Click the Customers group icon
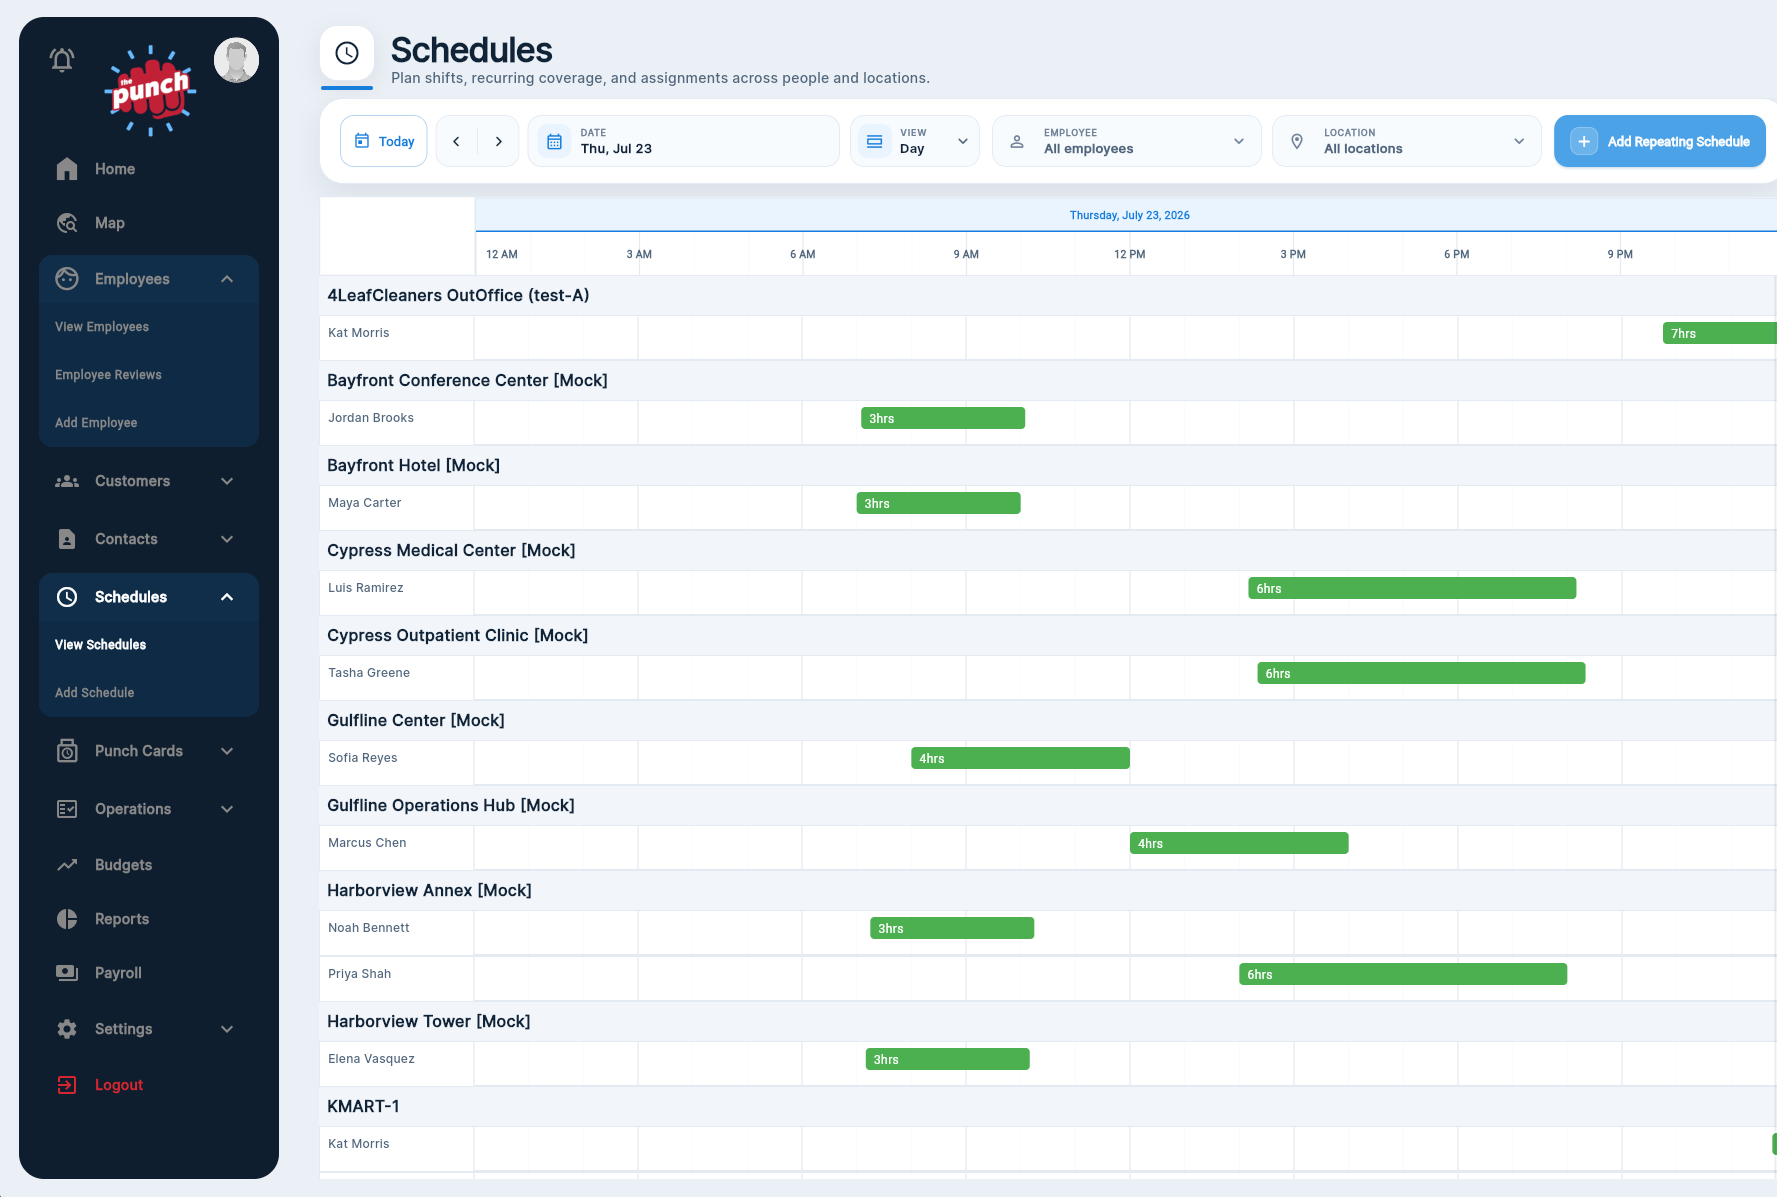Screen dimensions: 1777x1197 pyautogui.click(x=67, y=481)
